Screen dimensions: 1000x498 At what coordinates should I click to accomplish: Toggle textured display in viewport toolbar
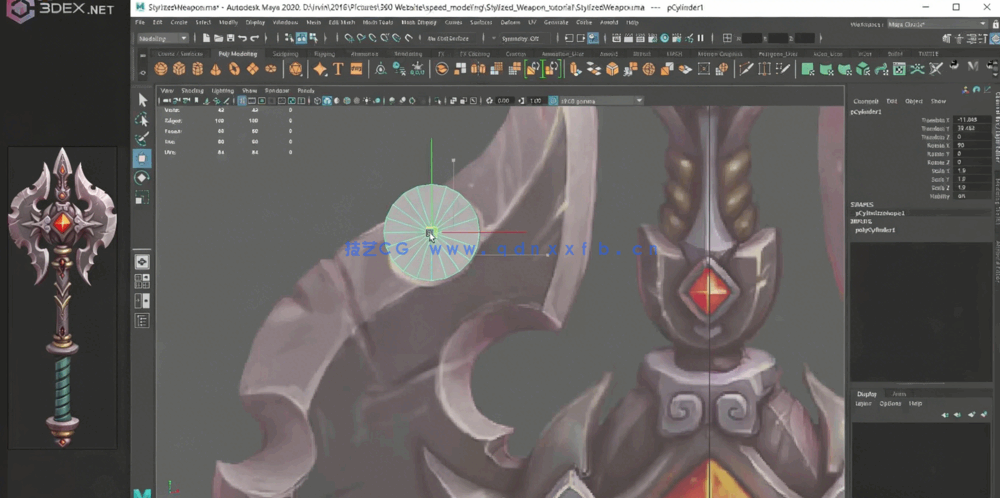(x=357, y=101)
